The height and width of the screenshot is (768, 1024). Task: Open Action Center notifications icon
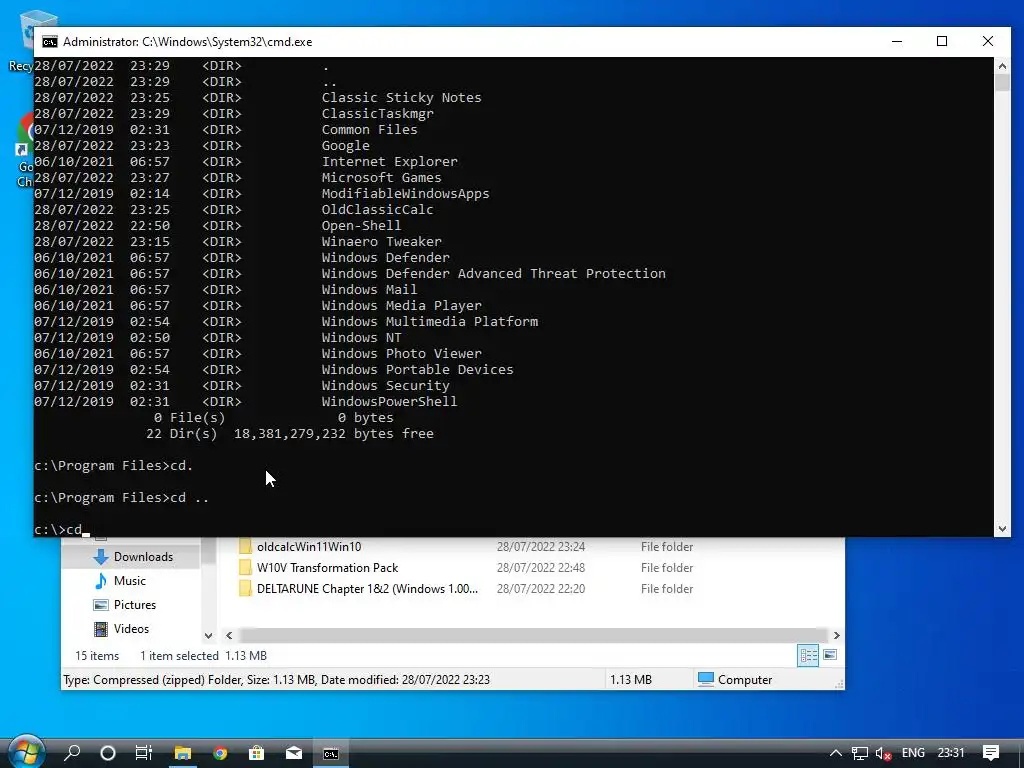(x=991, y=753)
